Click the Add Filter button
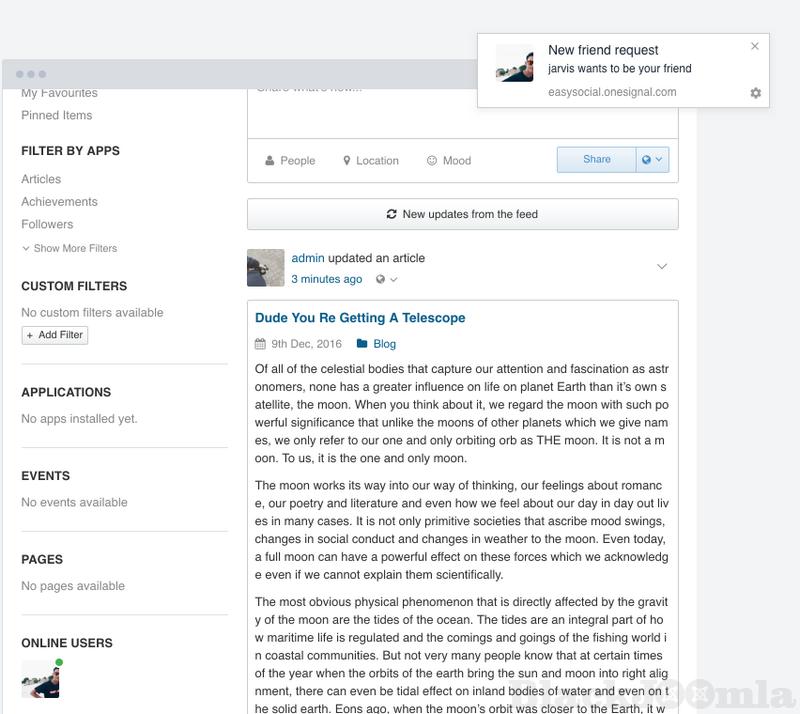Screen dimensions: 800x714 pos(55,335)
